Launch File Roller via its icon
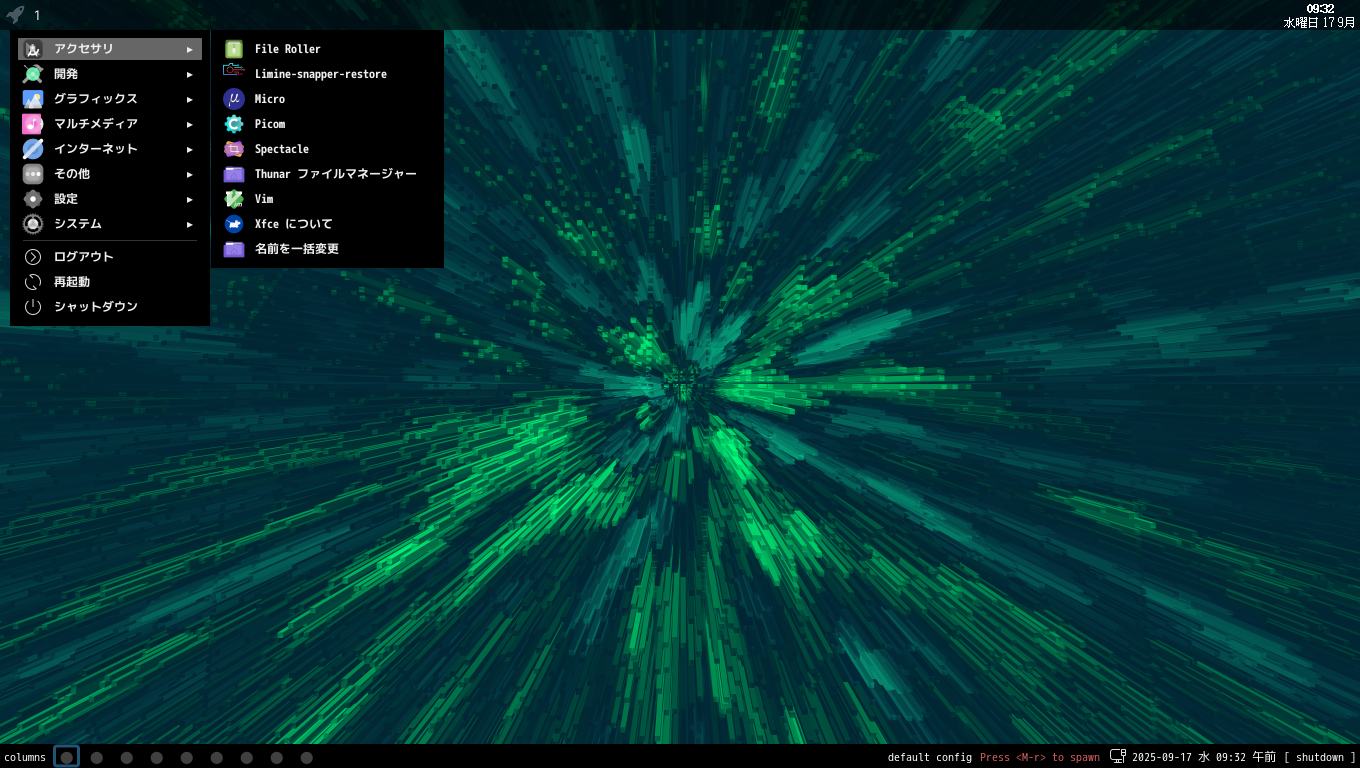Image resolution: width=1360 pixels, height=768 pixels. coord(234,49)
